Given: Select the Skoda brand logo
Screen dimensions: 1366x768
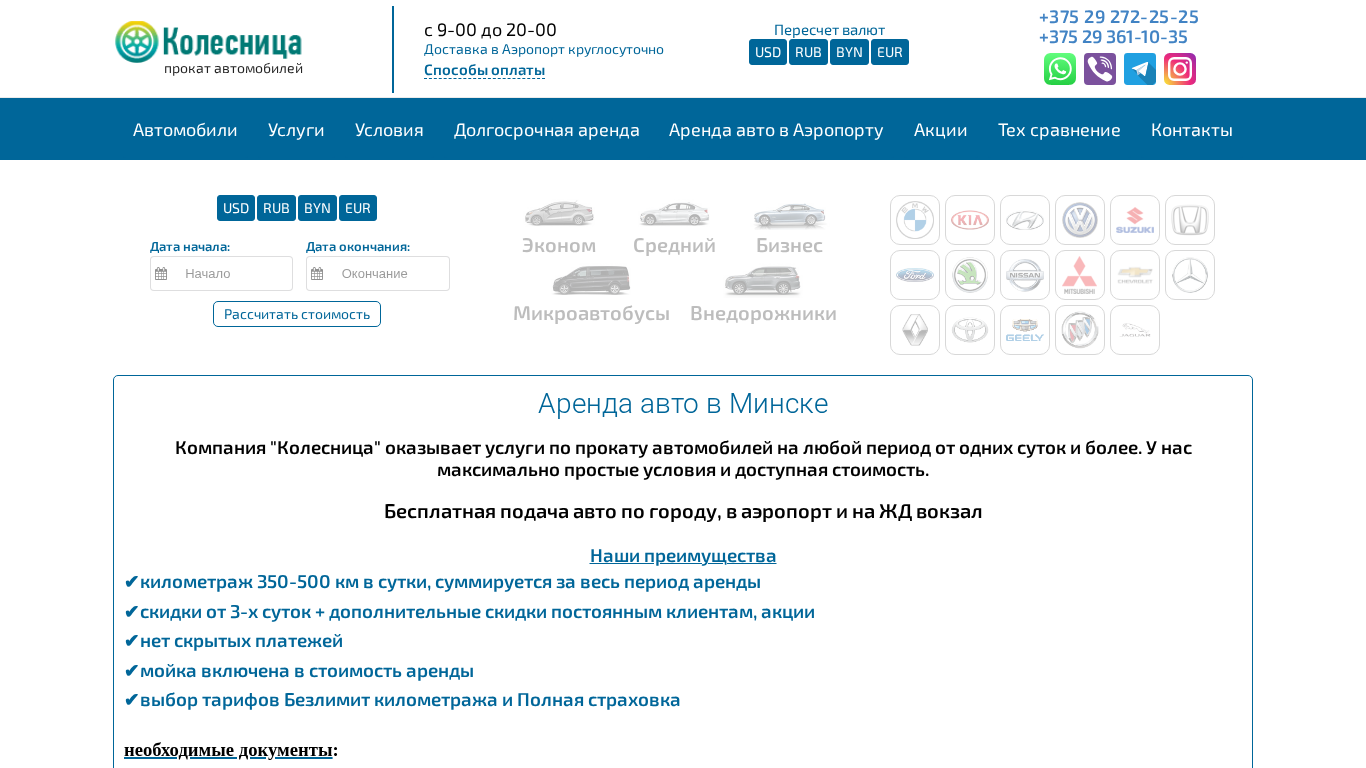Looking at the screenshot, I should pos(970,275).
